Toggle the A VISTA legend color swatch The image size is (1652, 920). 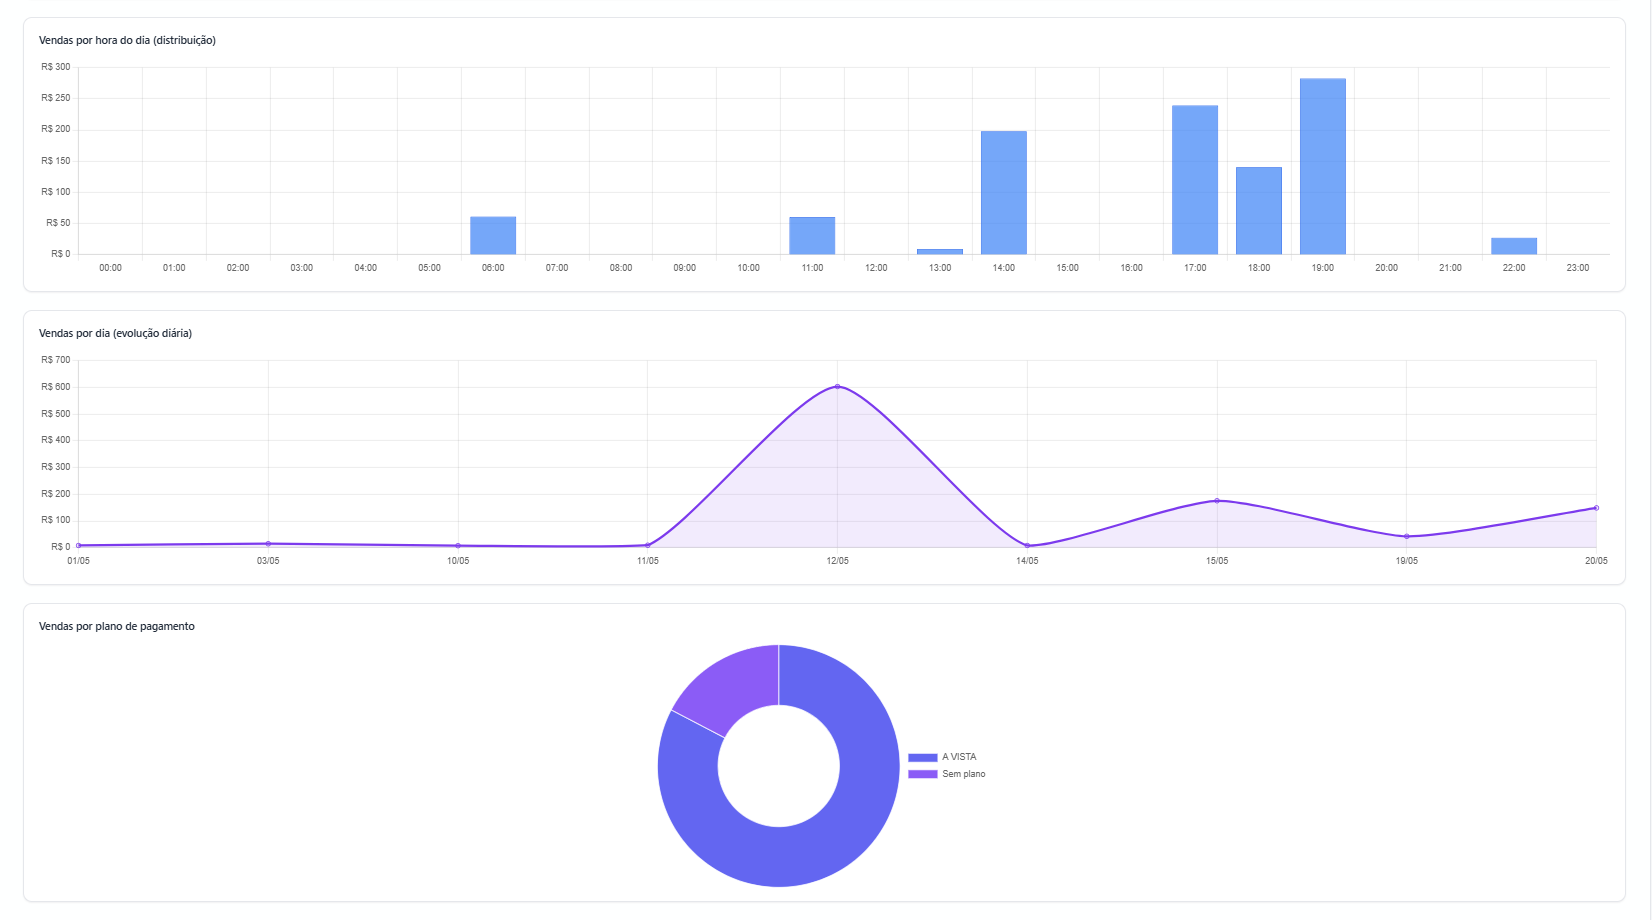923,757
